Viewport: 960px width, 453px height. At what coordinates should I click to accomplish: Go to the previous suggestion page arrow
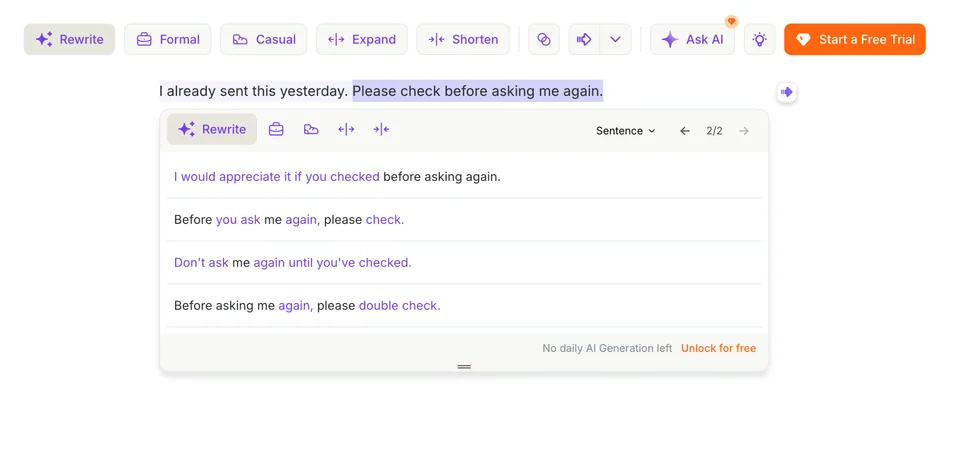click(x=685, y=130)
